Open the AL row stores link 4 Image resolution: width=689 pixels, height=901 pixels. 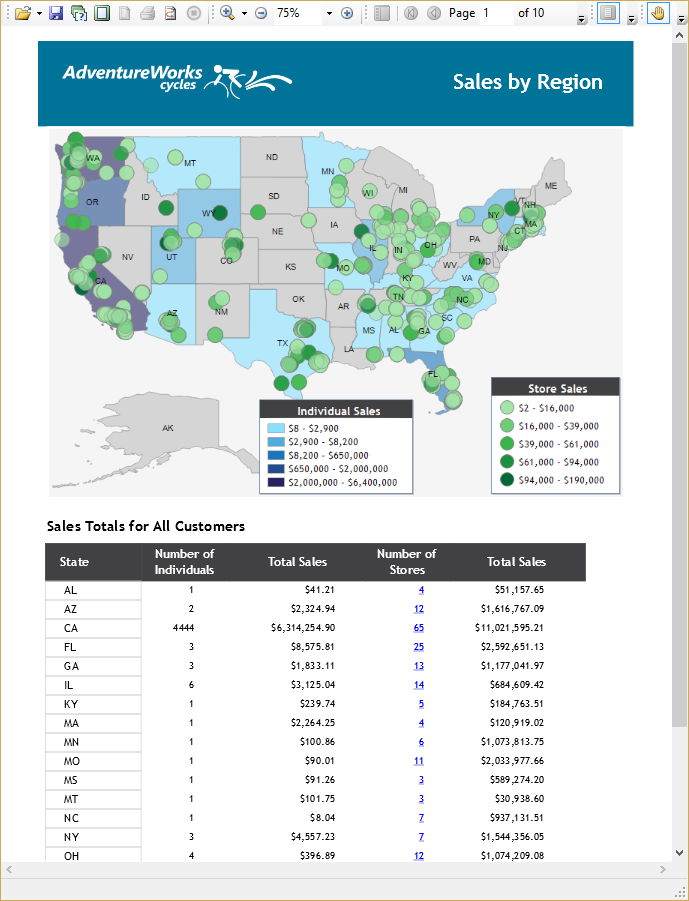pos(421,590)
